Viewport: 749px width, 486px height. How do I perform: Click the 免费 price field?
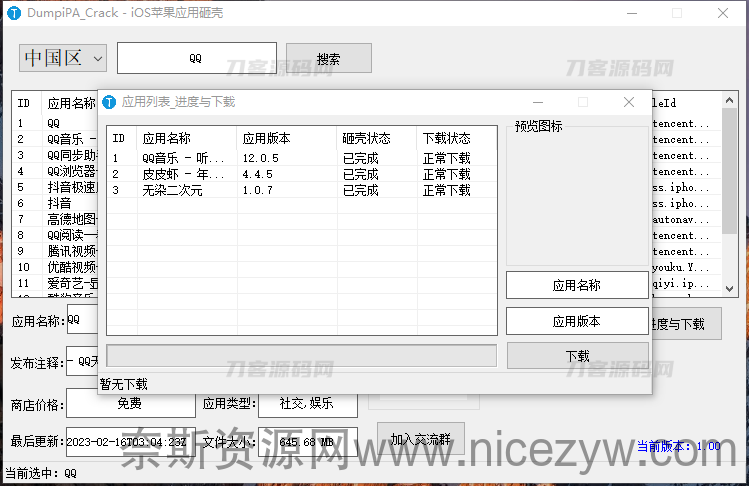tap(130, 404)
